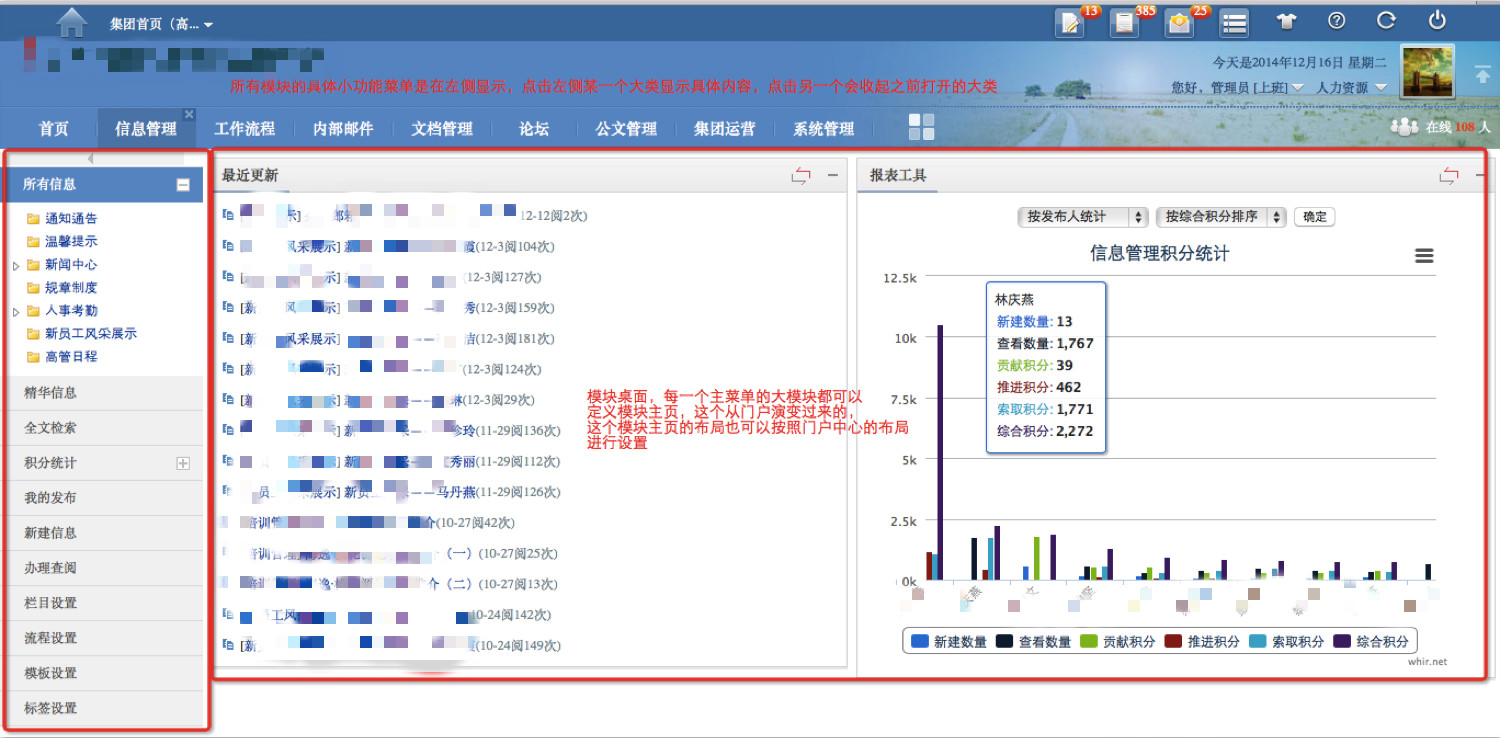Image resolution: width=1500 pixels, height=738 pixels.
Task: Open 全文检索 in the left sidebar
Action: pos(50,428)
